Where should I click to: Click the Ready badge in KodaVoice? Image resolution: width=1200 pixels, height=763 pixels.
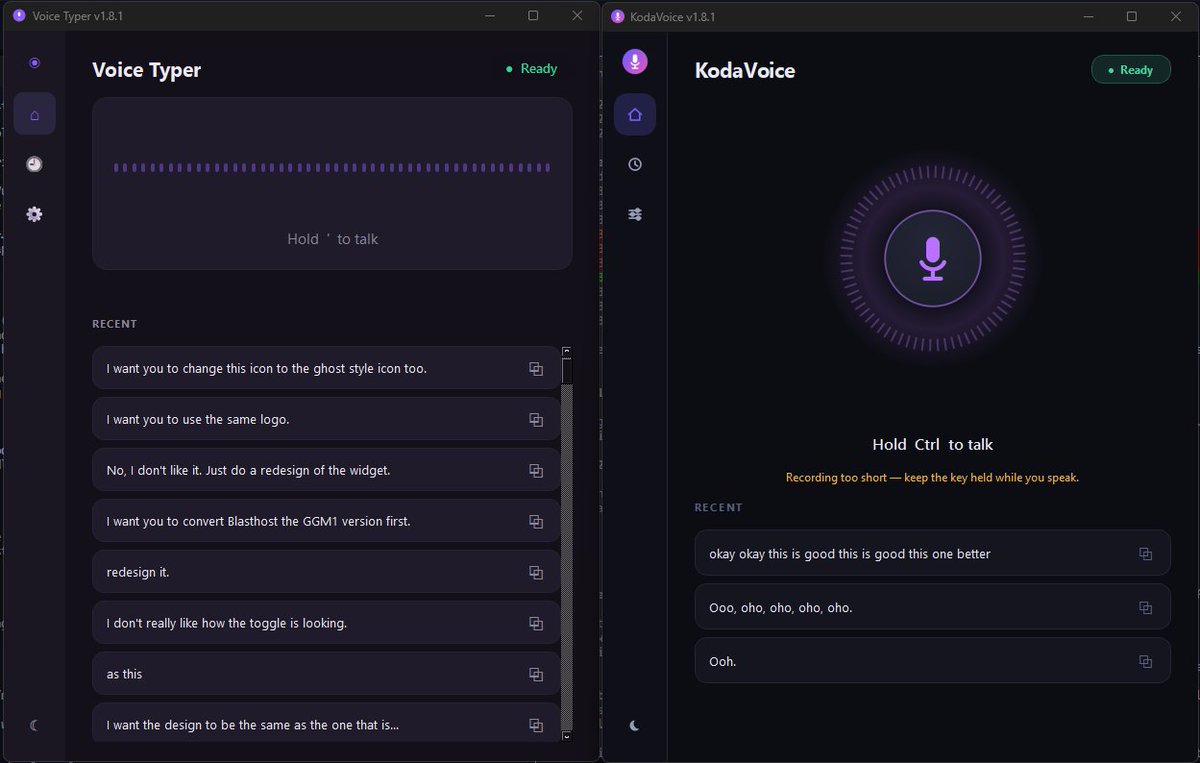[1131, 70]
